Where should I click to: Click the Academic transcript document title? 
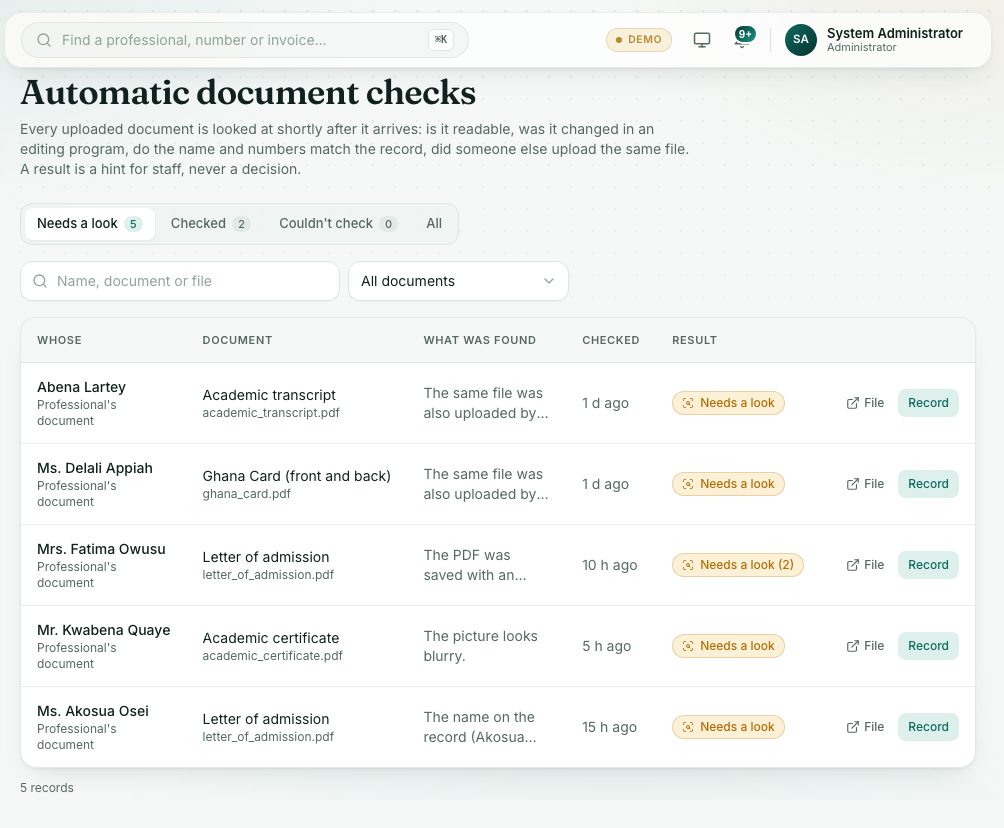[x=269, y=395]
